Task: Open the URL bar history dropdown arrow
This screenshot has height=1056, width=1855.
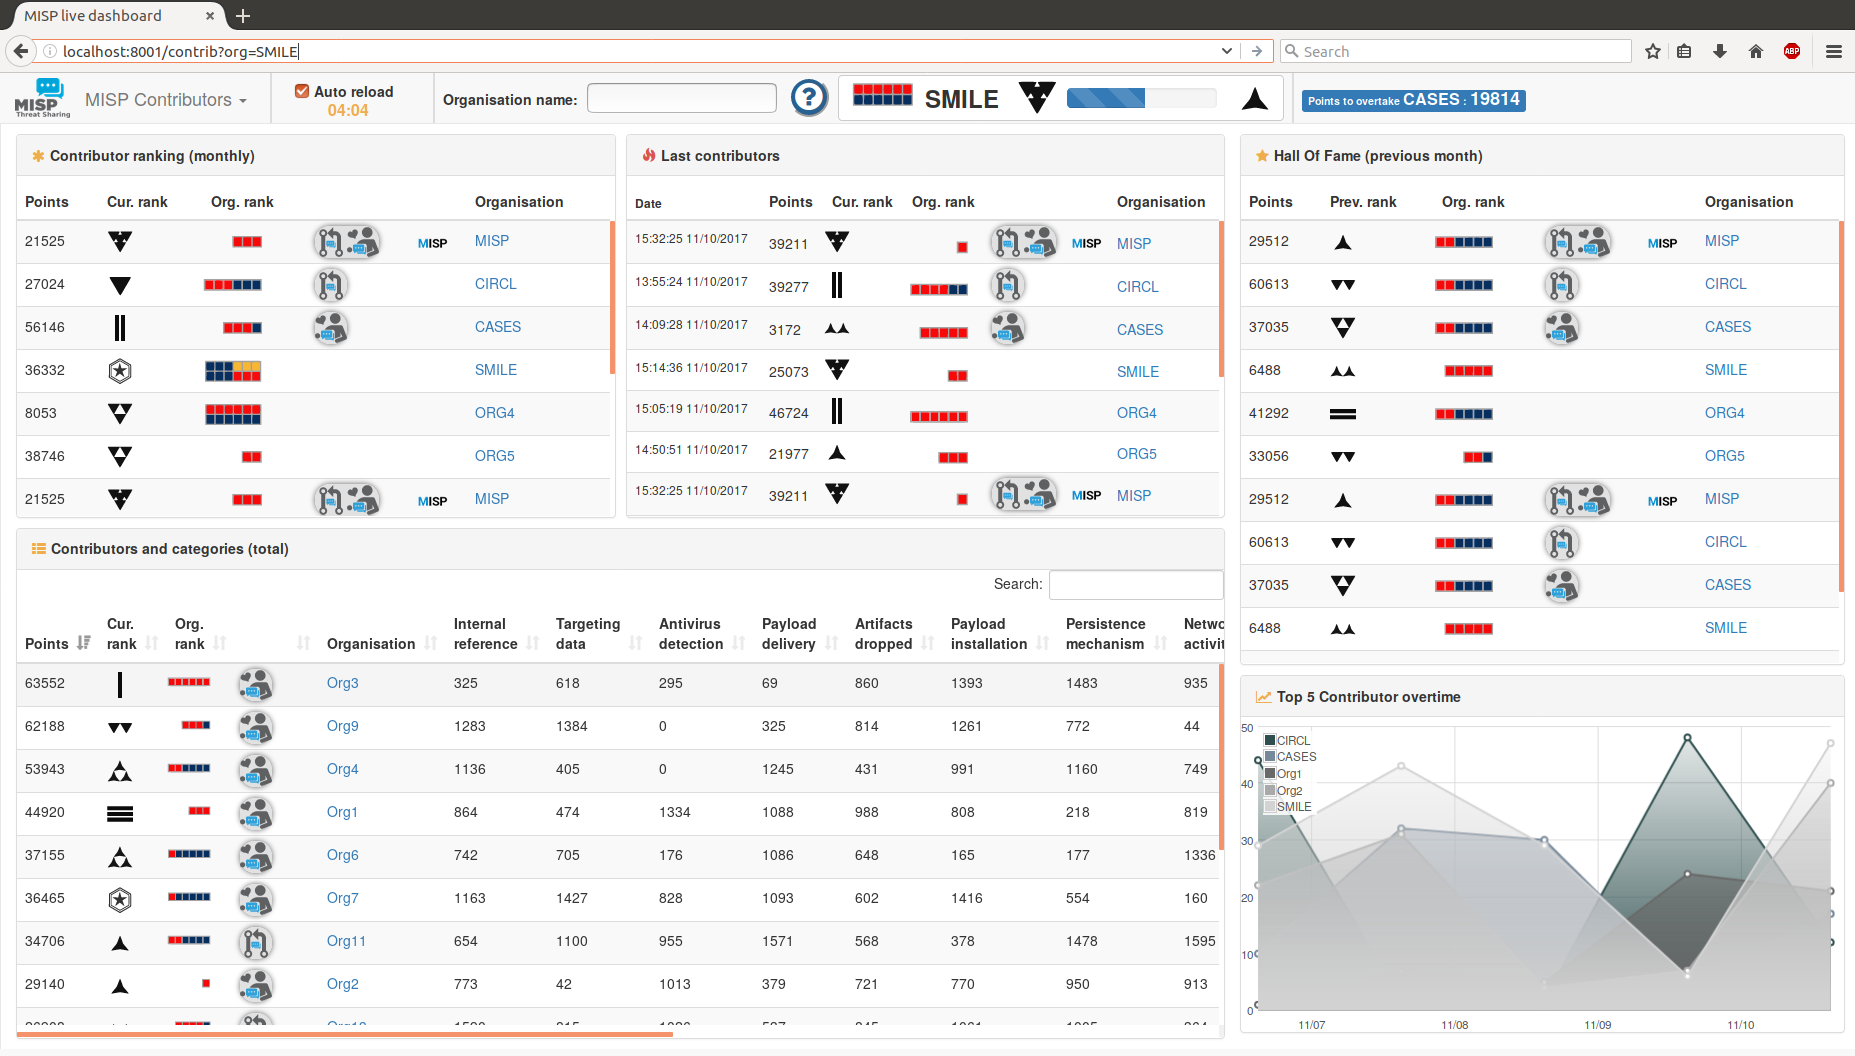Action: pyautogui.click(x=1226, y=51)
